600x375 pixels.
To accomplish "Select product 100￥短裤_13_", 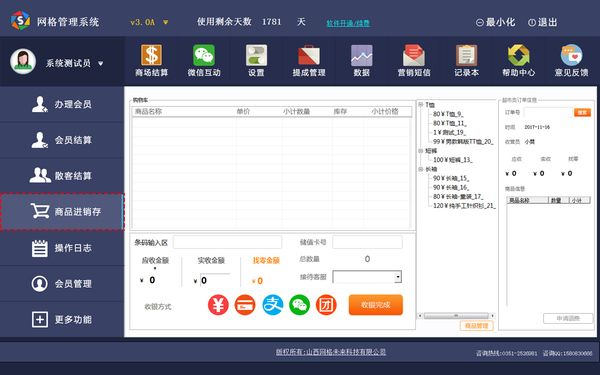I will [453, 160].
